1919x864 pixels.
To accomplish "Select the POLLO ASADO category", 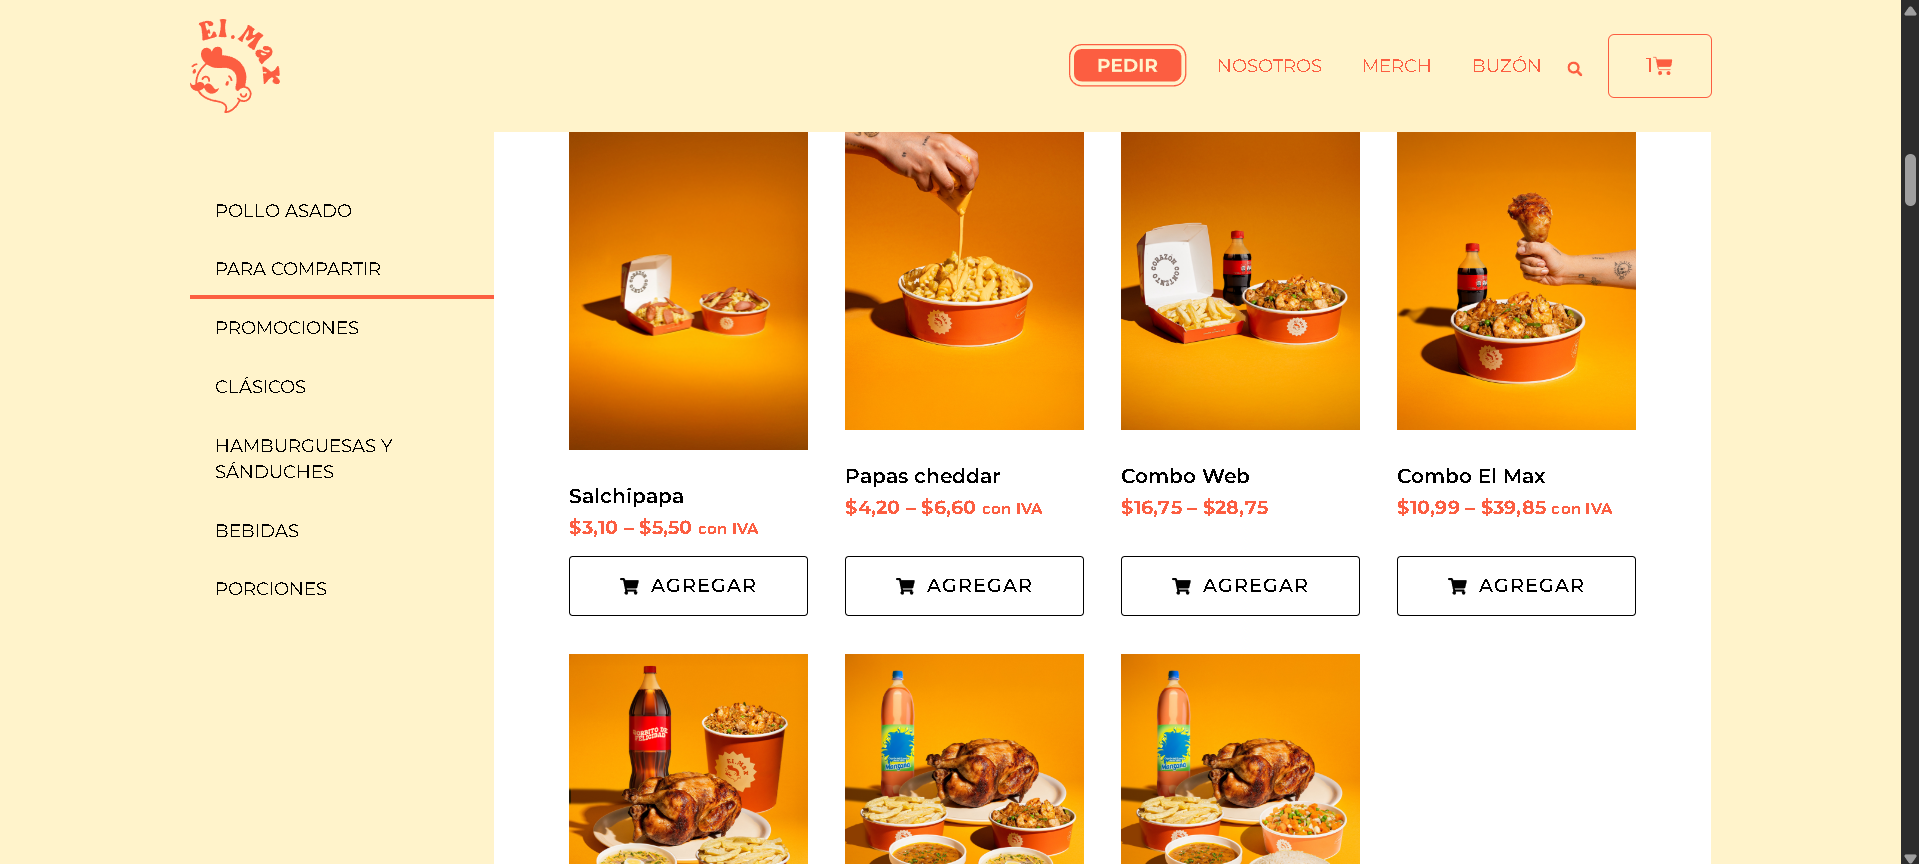I will click(283, 211).
